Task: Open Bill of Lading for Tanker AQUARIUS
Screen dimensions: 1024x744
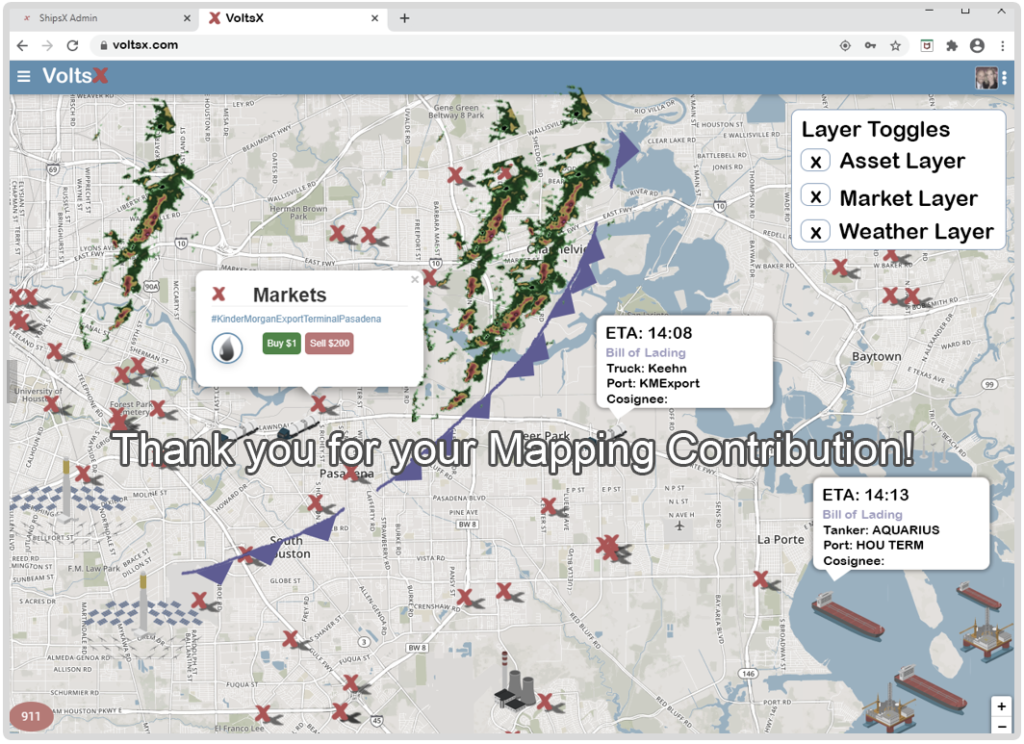Action: coord(862,515)
